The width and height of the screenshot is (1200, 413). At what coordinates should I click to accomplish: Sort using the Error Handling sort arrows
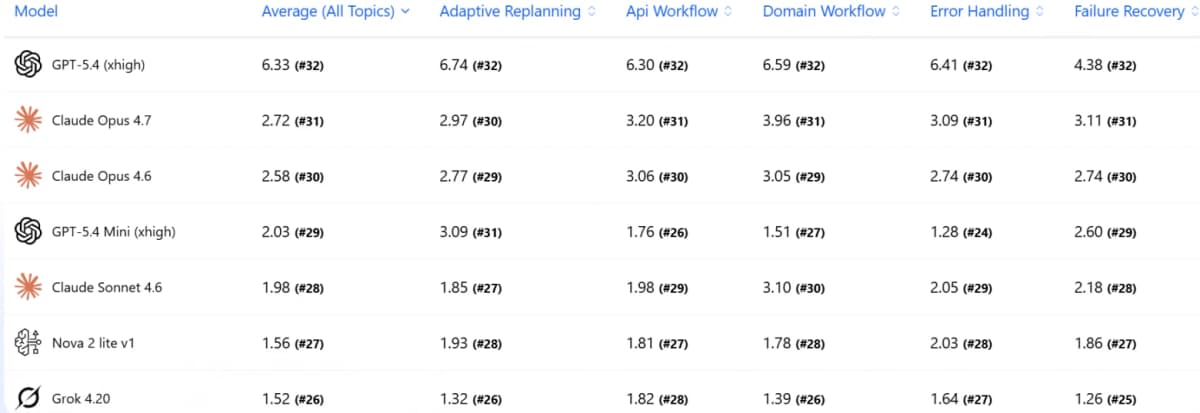[1039, 12]
